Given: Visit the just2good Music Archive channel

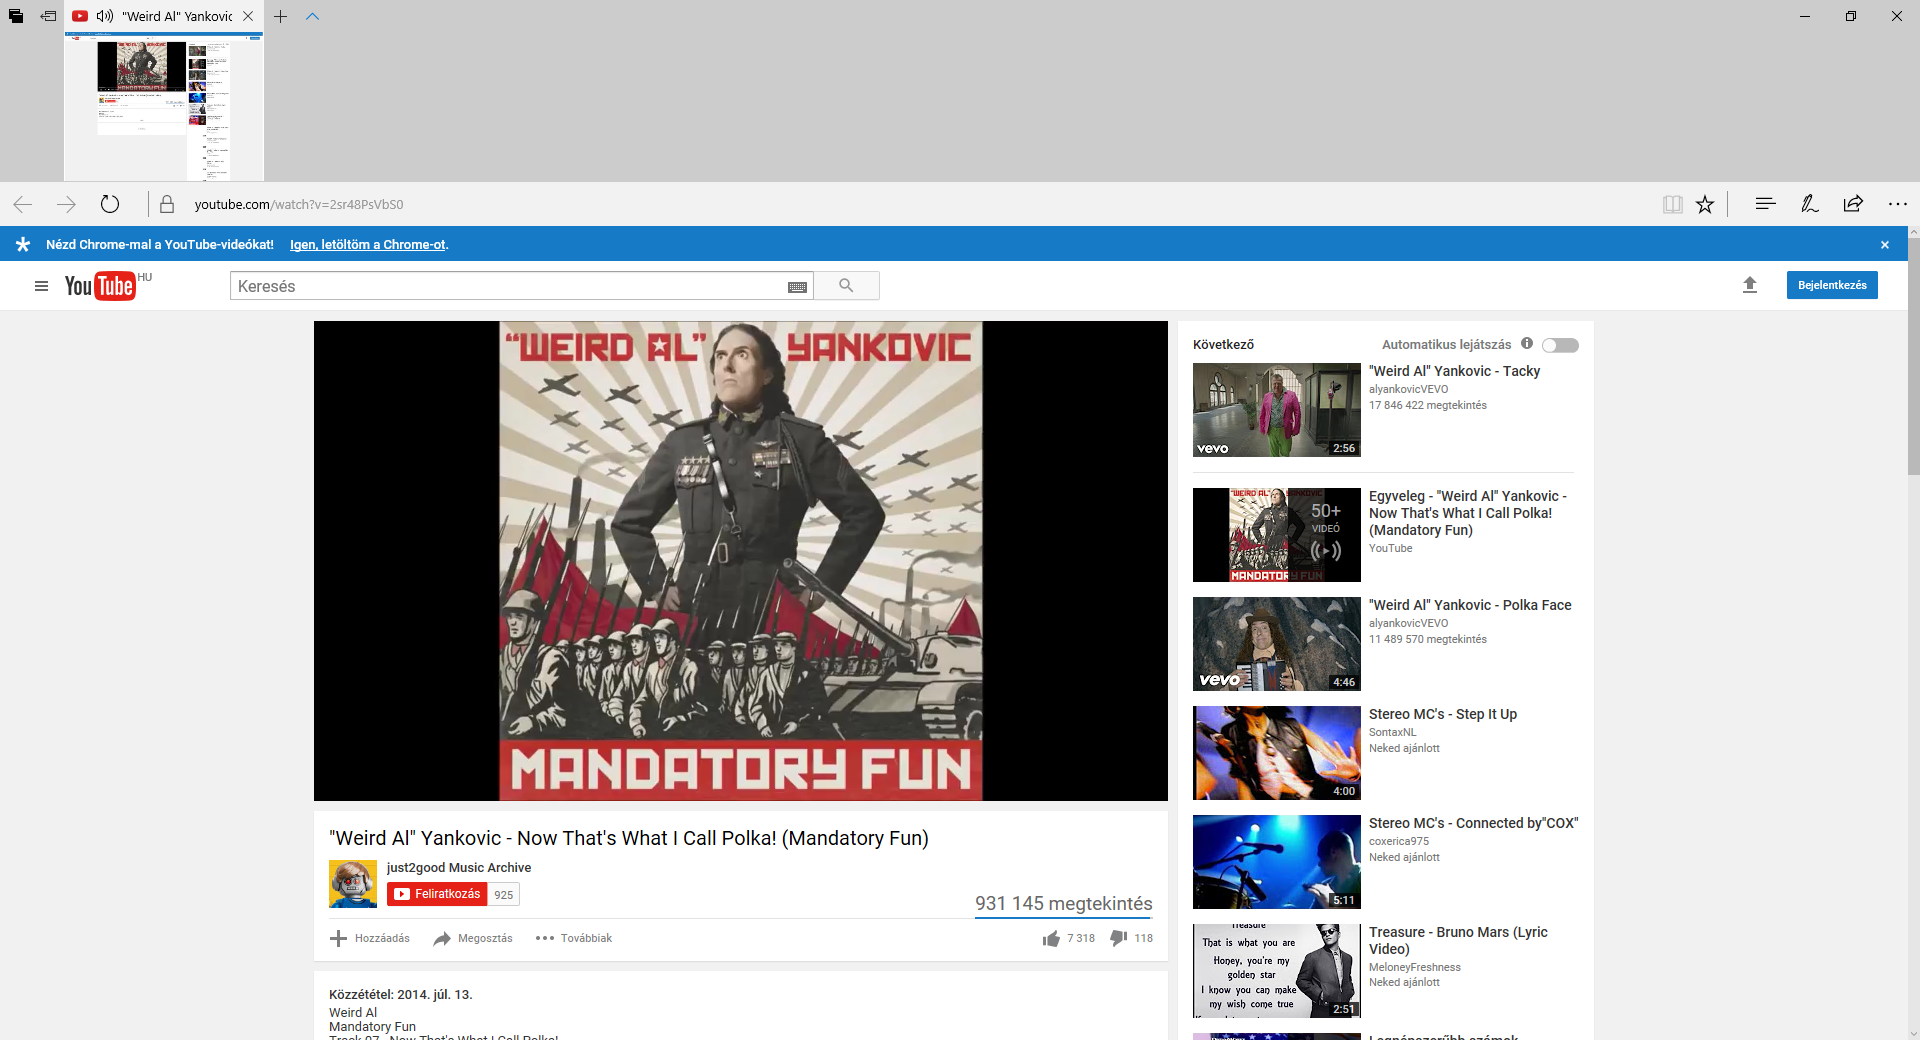Looking at the screenshot, I should [x=459, y=868].
